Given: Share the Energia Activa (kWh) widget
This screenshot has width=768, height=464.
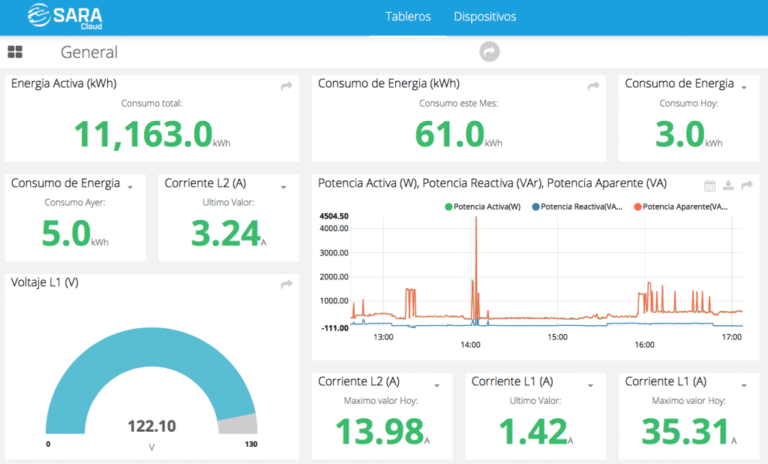Looking at the screenshot, I should pos(287,87).
